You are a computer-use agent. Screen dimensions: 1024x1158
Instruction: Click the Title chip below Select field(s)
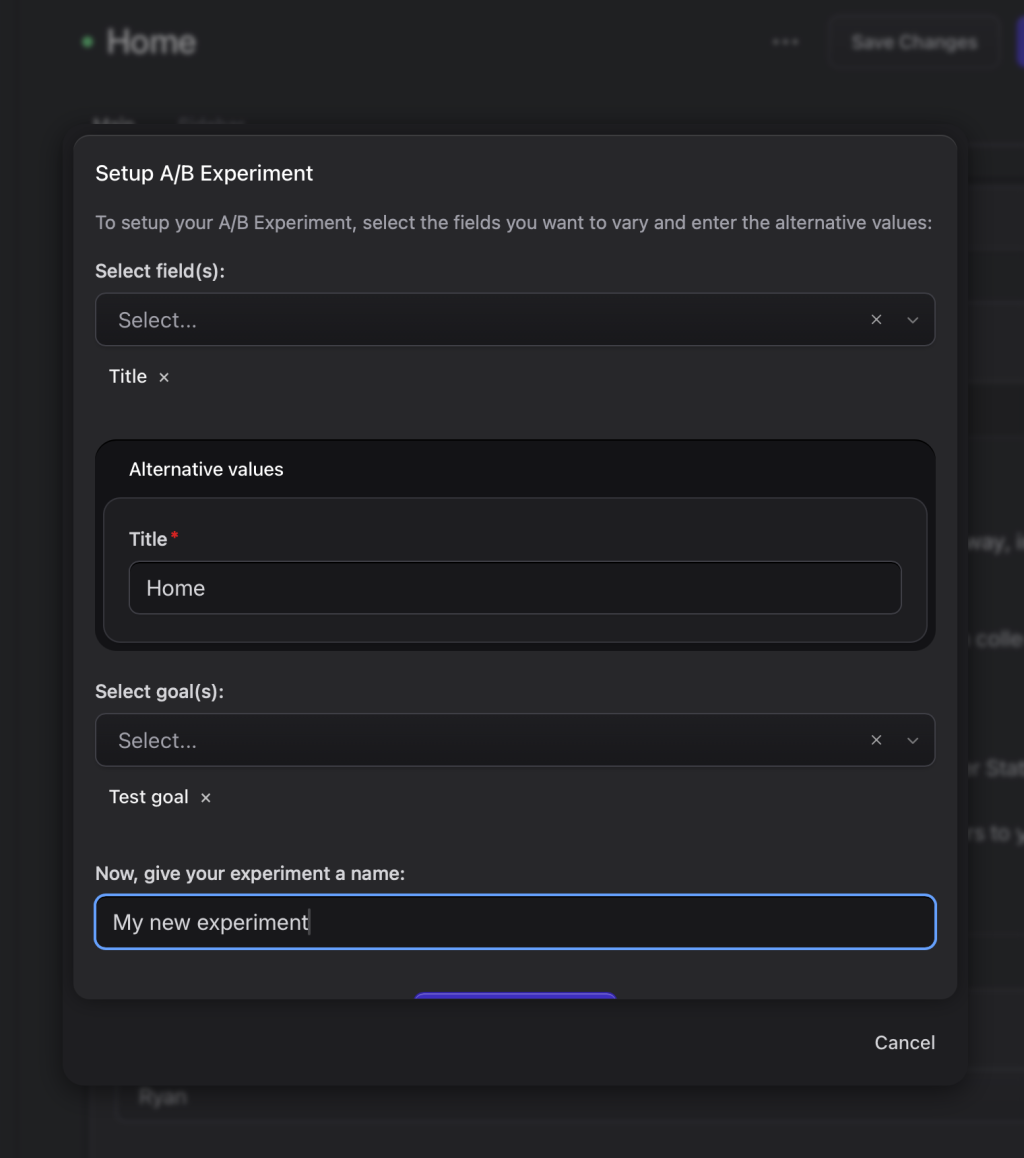pyautogui.click(x=128, y=377)
